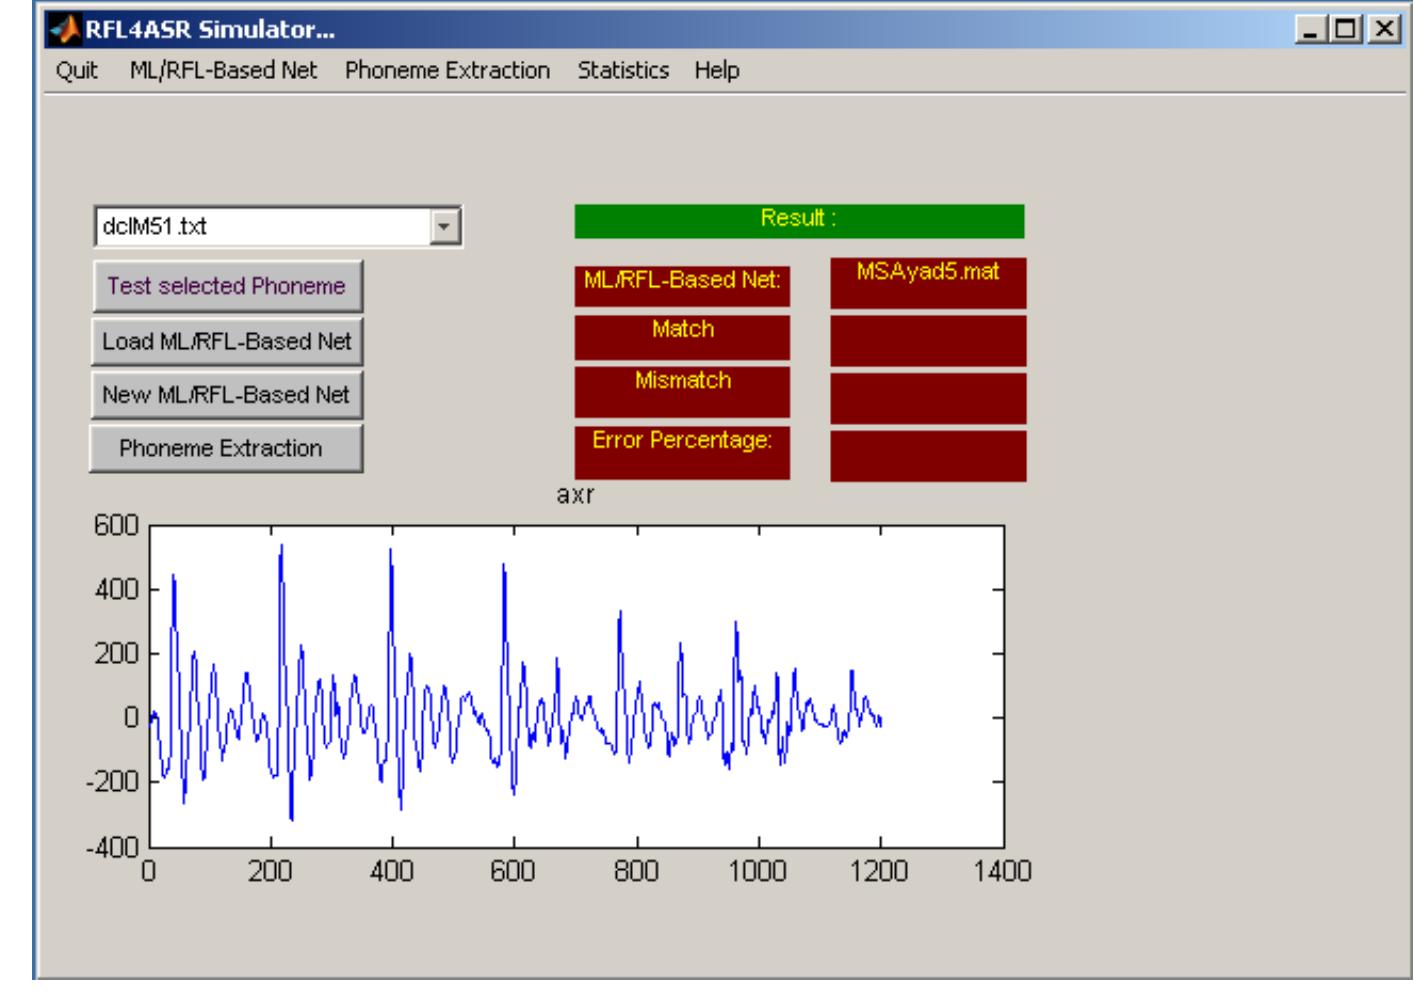Open the ML/RFL-Based Net menu in the menu bar

223,71
